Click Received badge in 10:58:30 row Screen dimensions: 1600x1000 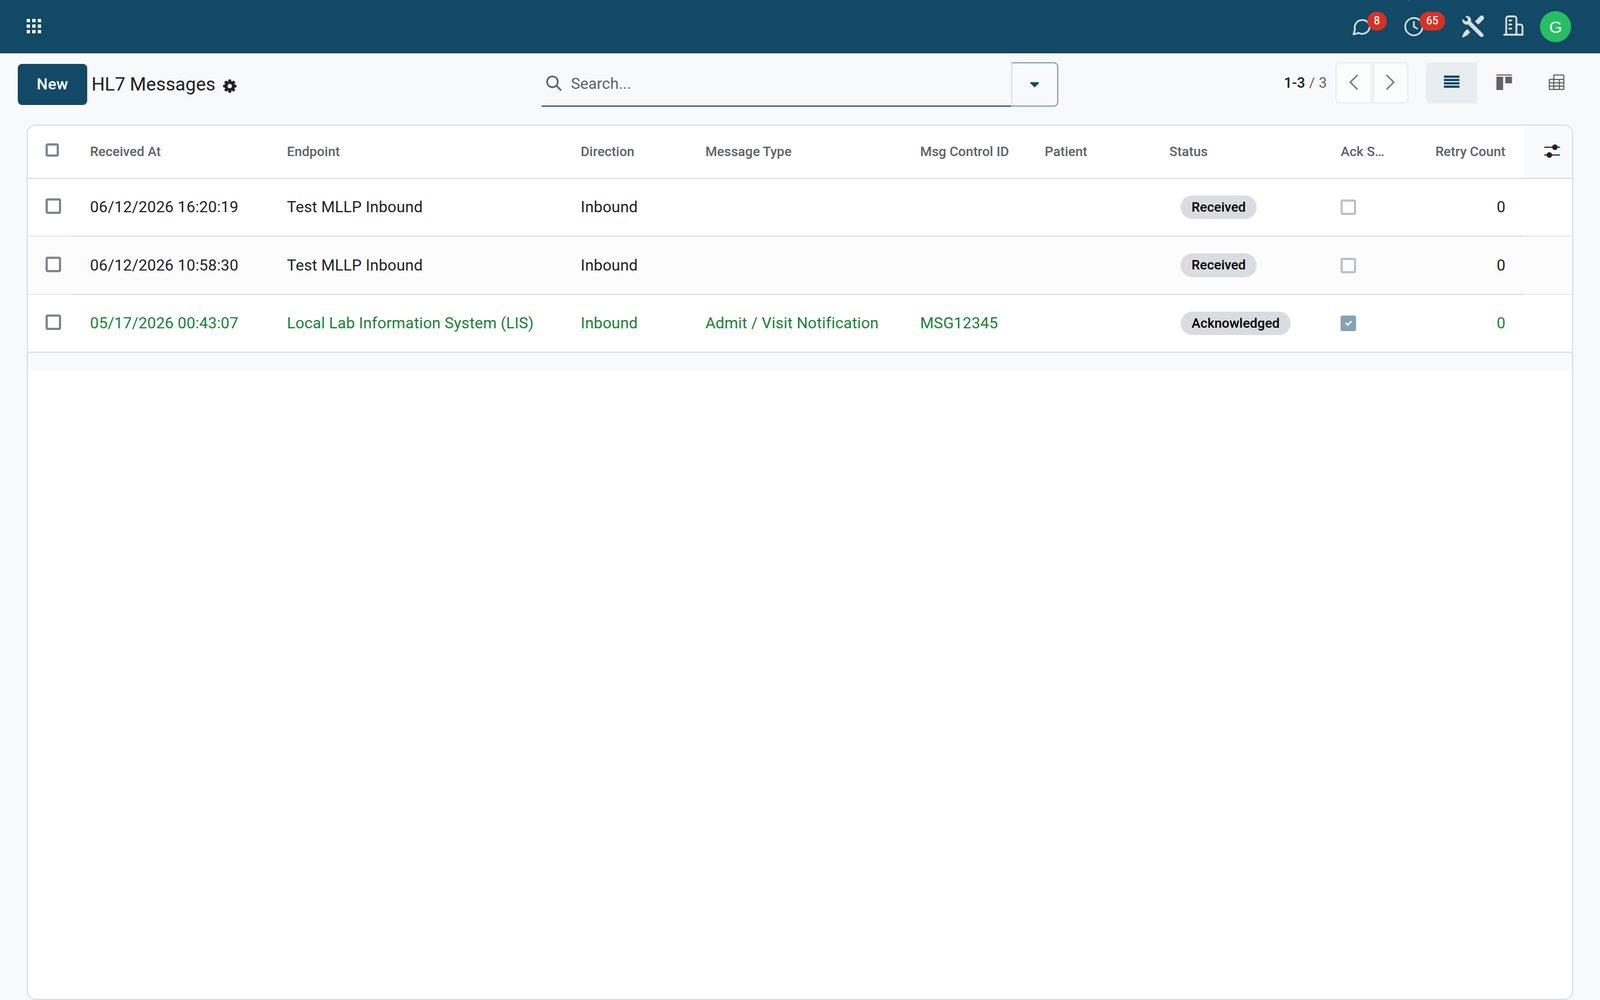pos(1218,265)
